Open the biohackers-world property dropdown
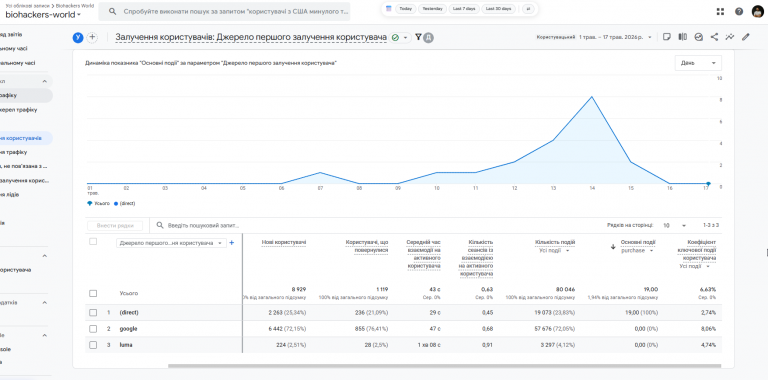This screenshot has width=768, height=380. (43, 15)
